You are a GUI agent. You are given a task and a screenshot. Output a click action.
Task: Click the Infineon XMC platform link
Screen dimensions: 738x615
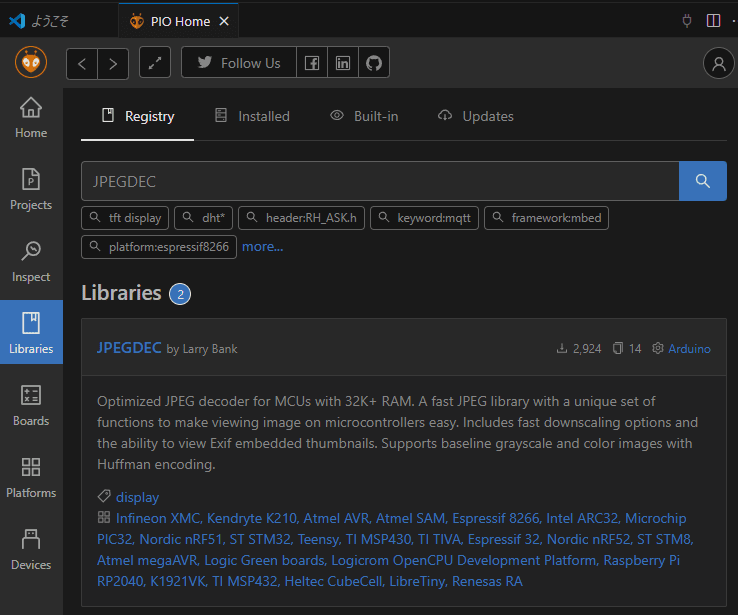coord(158,518)
